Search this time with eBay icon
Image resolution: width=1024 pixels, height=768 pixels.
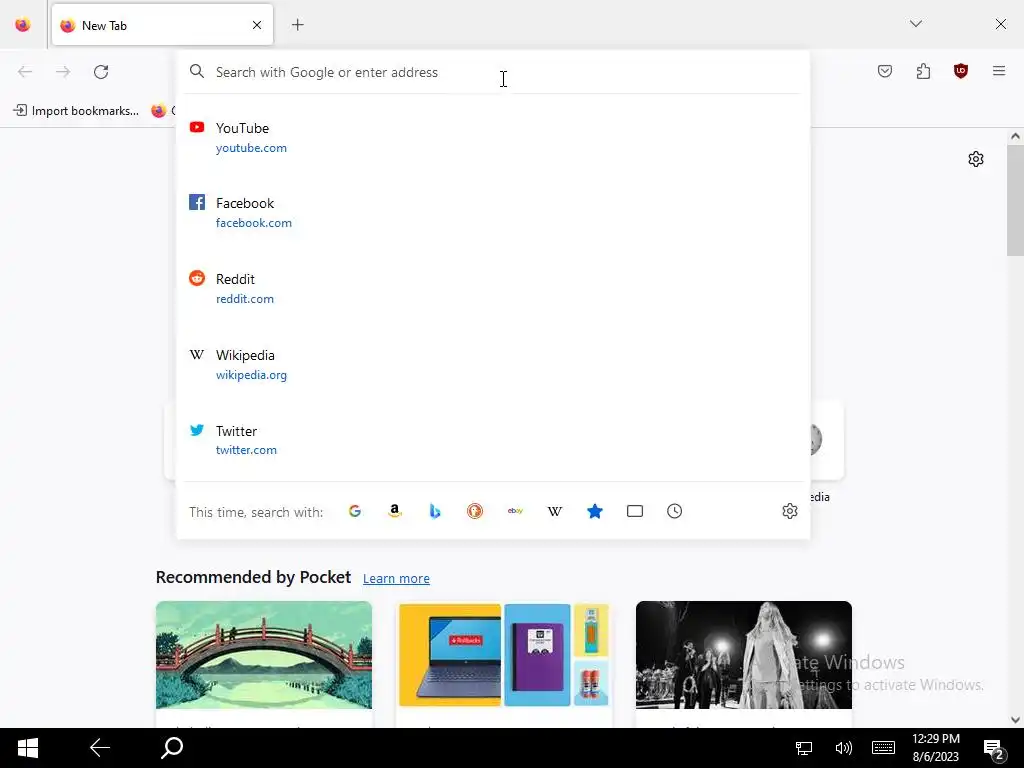(515, 511)
